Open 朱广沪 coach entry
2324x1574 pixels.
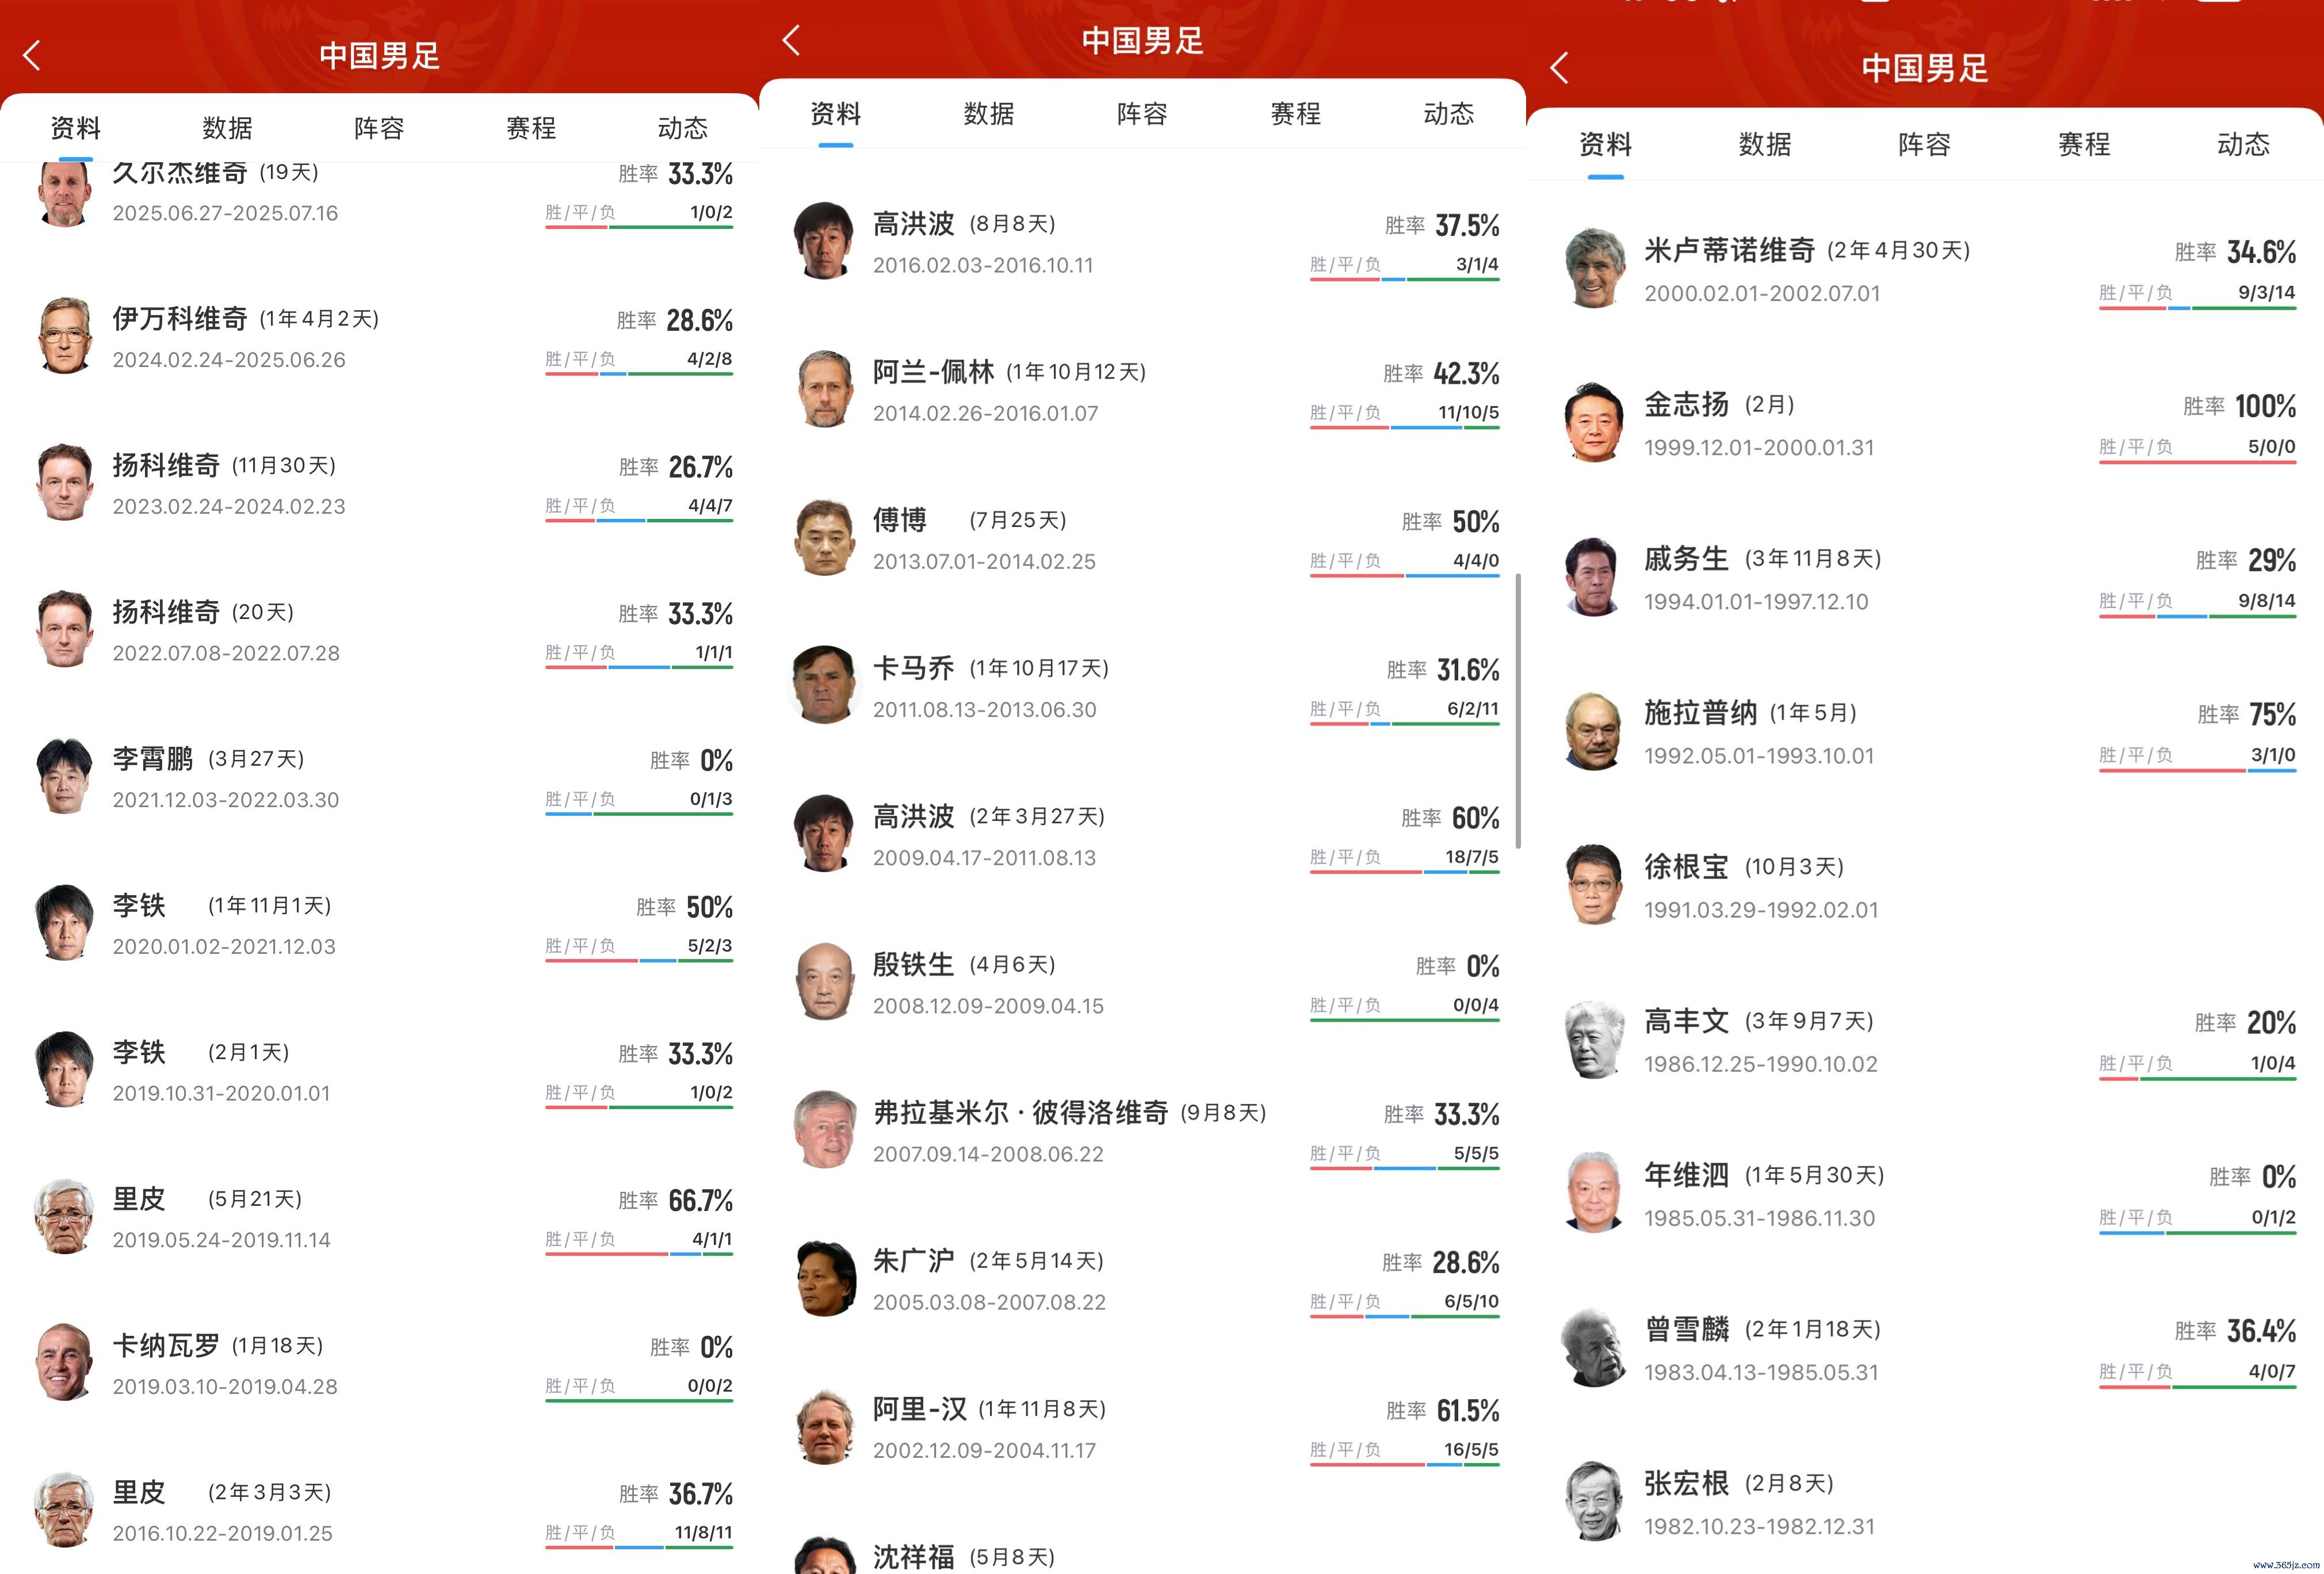coord(1142,1281)
